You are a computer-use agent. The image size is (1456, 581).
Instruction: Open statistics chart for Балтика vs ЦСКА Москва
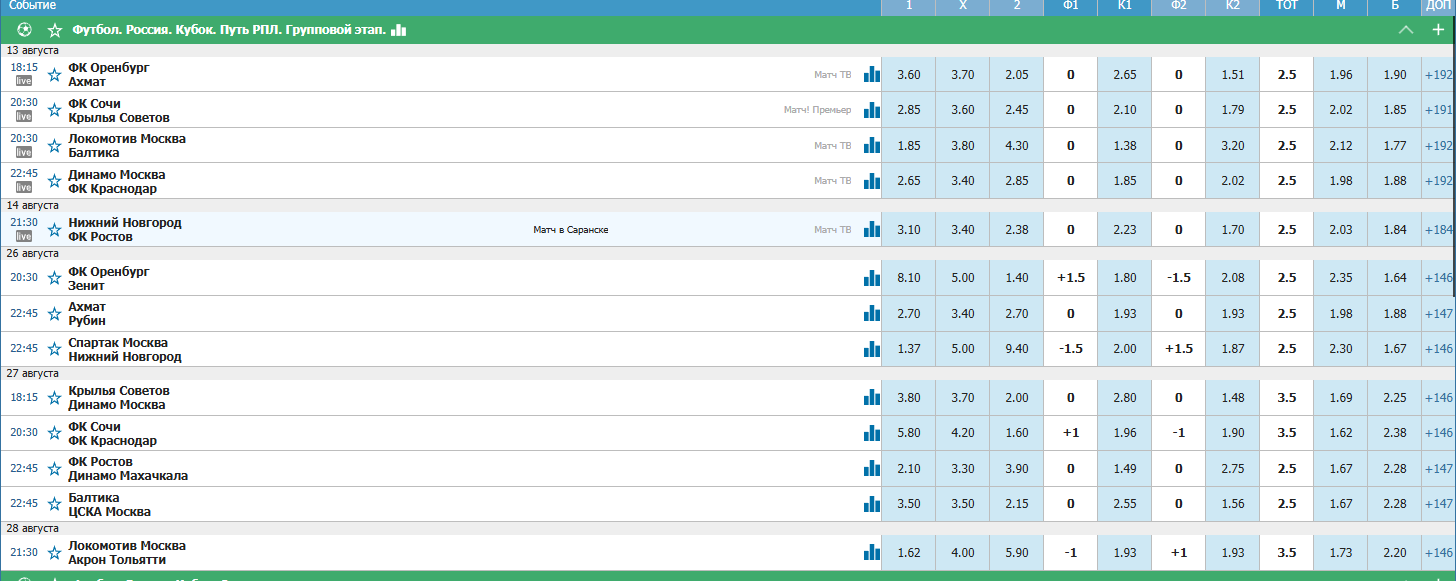coord(872,504)
